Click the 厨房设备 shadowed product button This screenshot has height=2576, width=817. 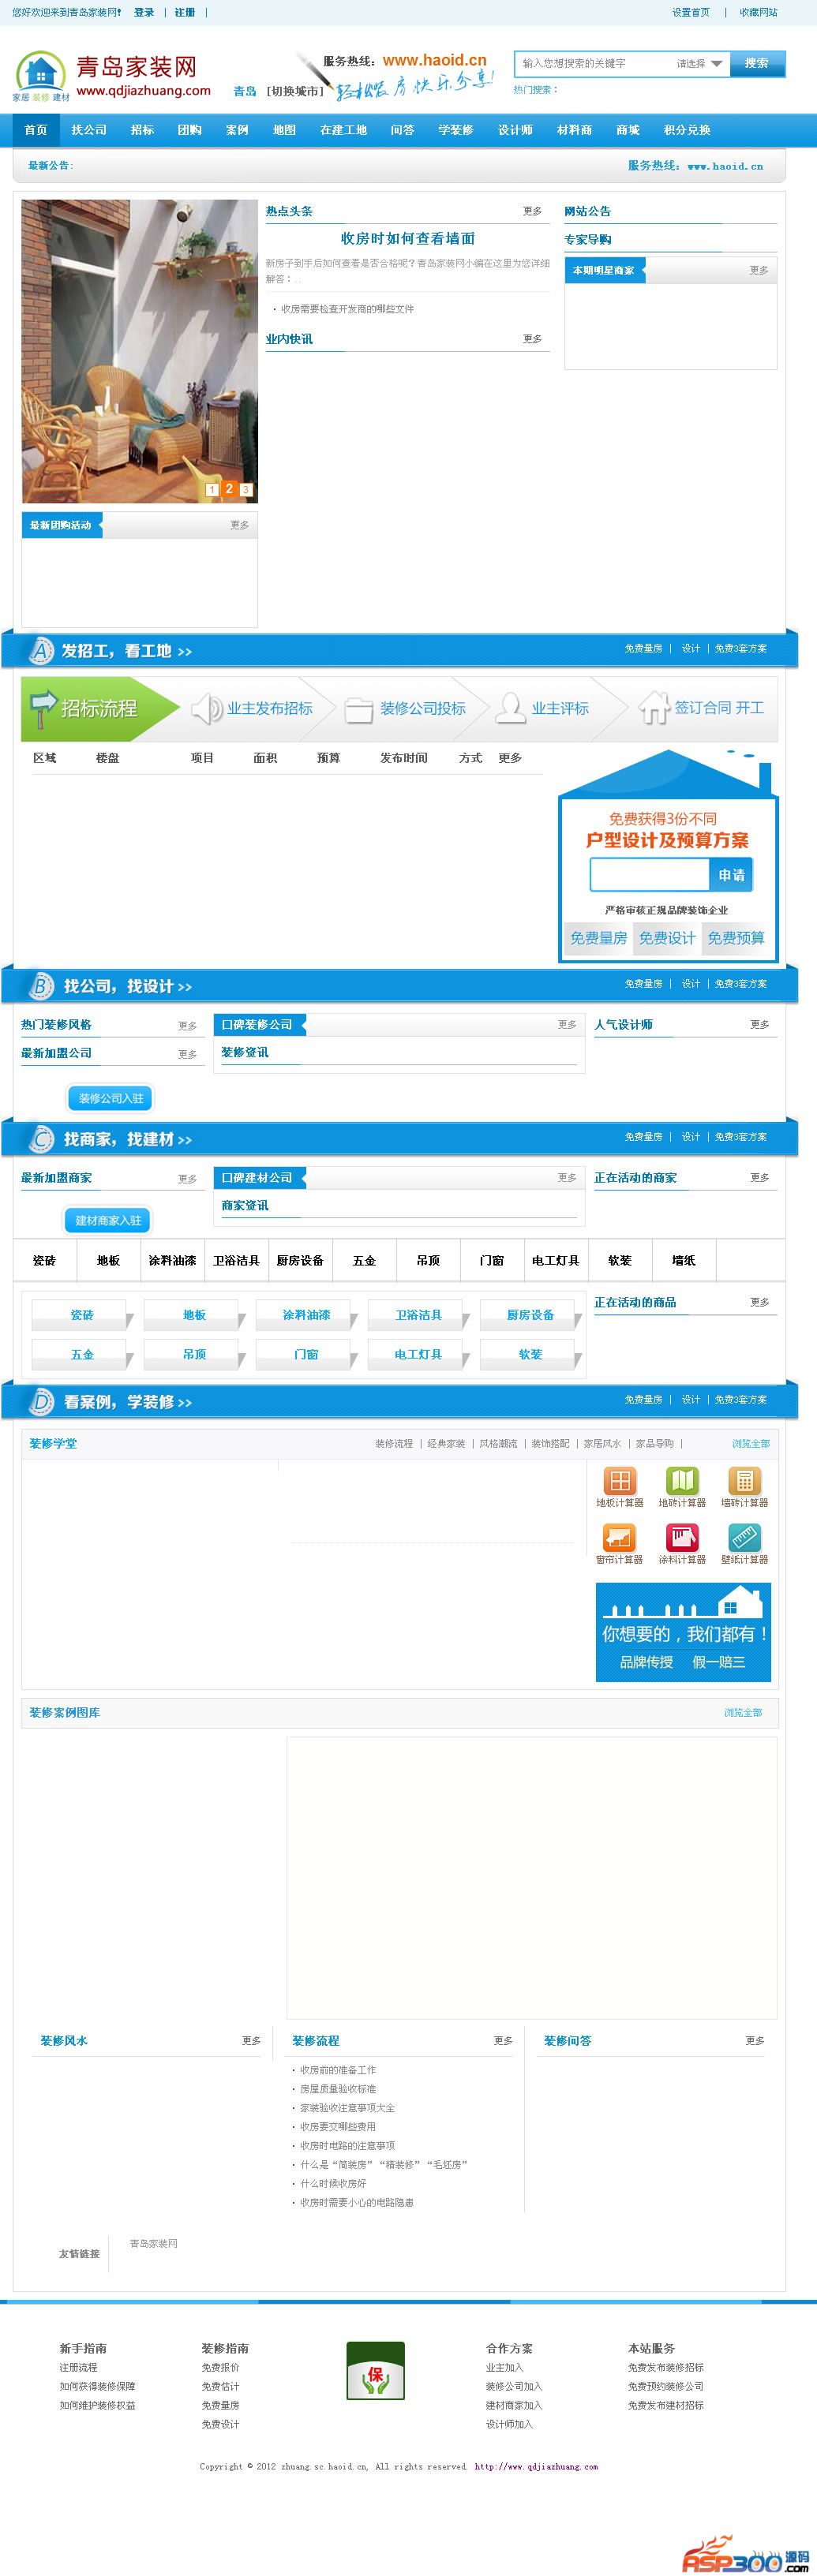coord(530,1315)
